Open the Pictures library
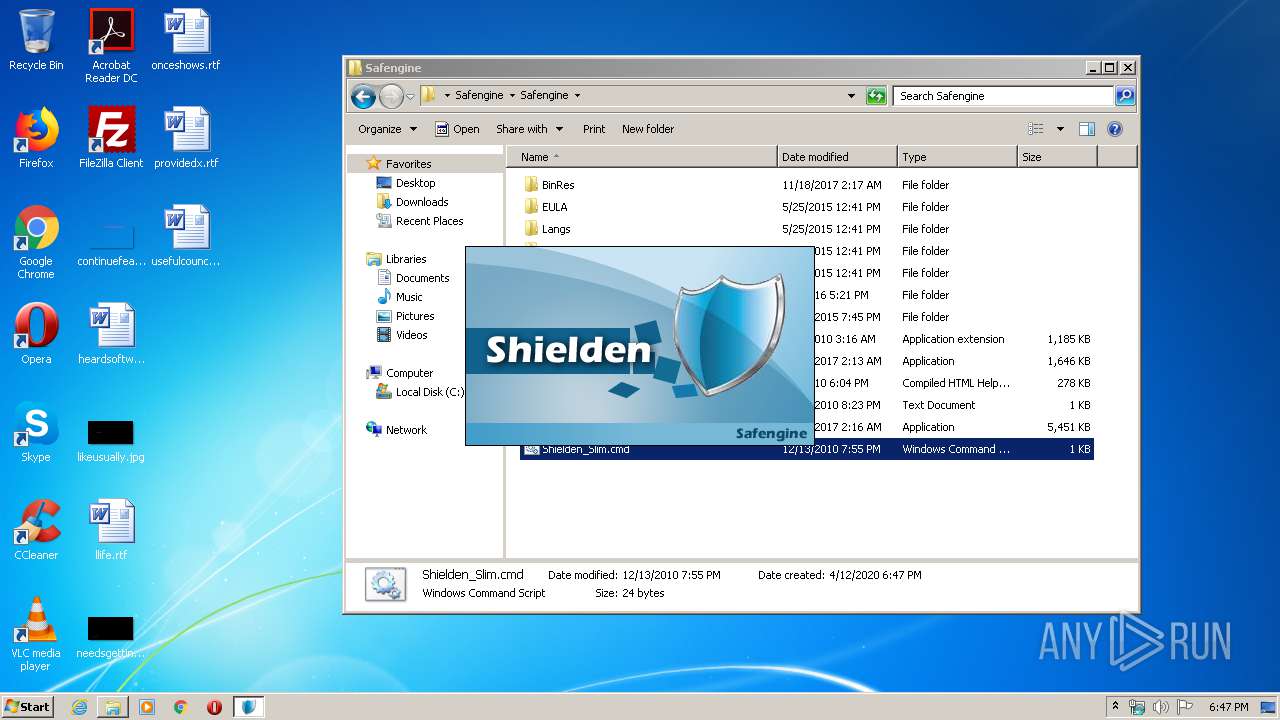The height and width of the screenshot is (720, 1280). click(414, 316)
